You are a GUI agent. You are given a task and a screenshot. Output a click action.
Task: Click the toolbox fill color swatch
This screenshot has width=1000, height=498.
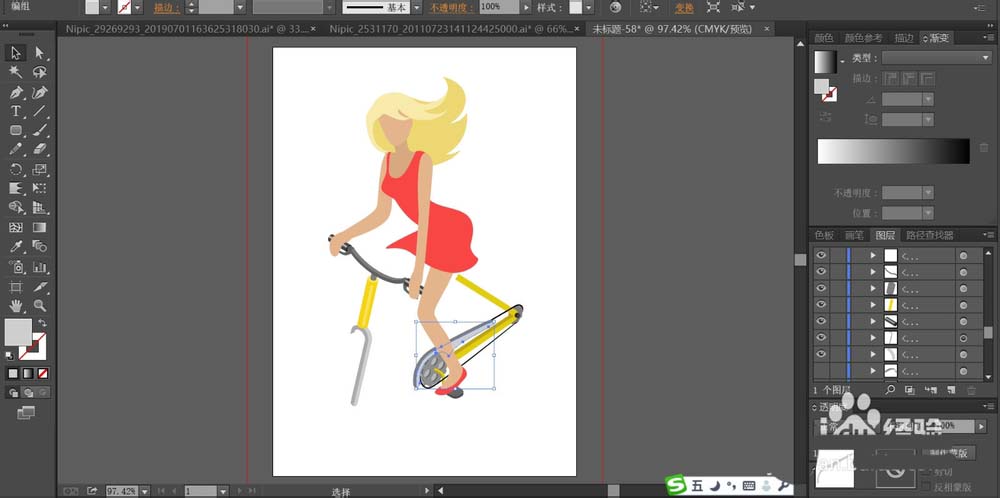coord(18,332)
